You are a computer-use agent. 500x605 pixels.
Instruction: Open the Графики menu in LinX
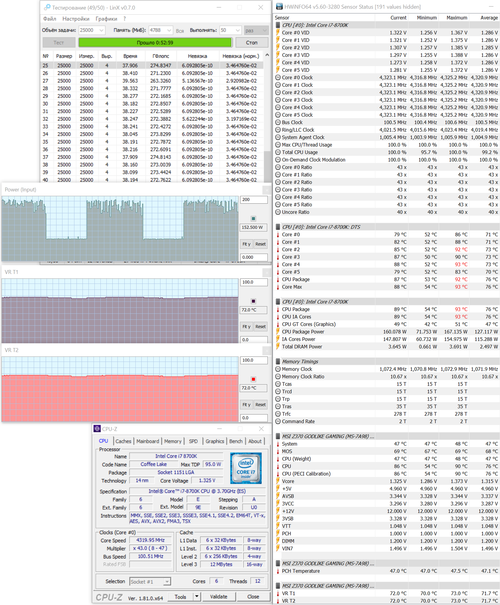pos(106,19)
